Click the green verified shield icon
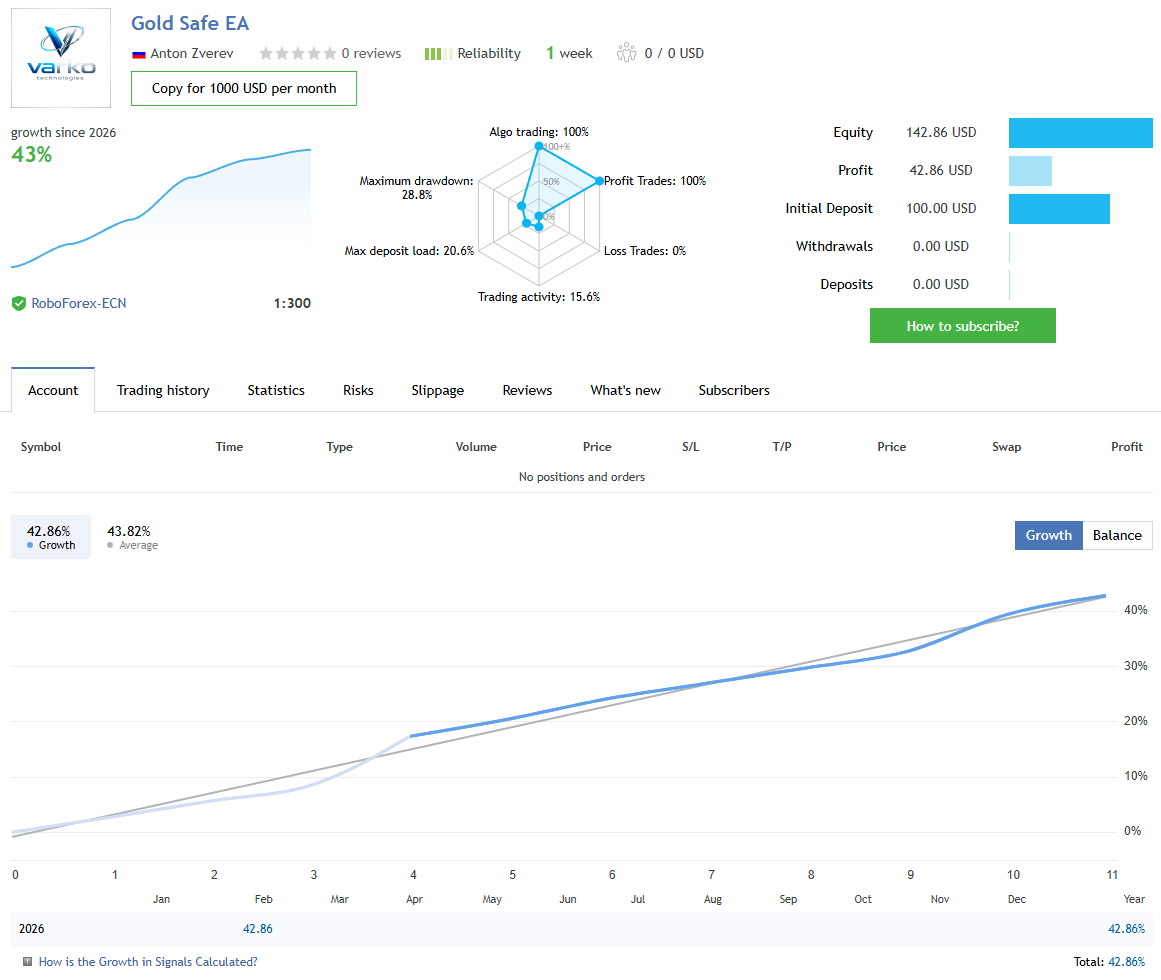This screenshot has width=1161, height=980. pyautogui.click(x=19, y=303)
